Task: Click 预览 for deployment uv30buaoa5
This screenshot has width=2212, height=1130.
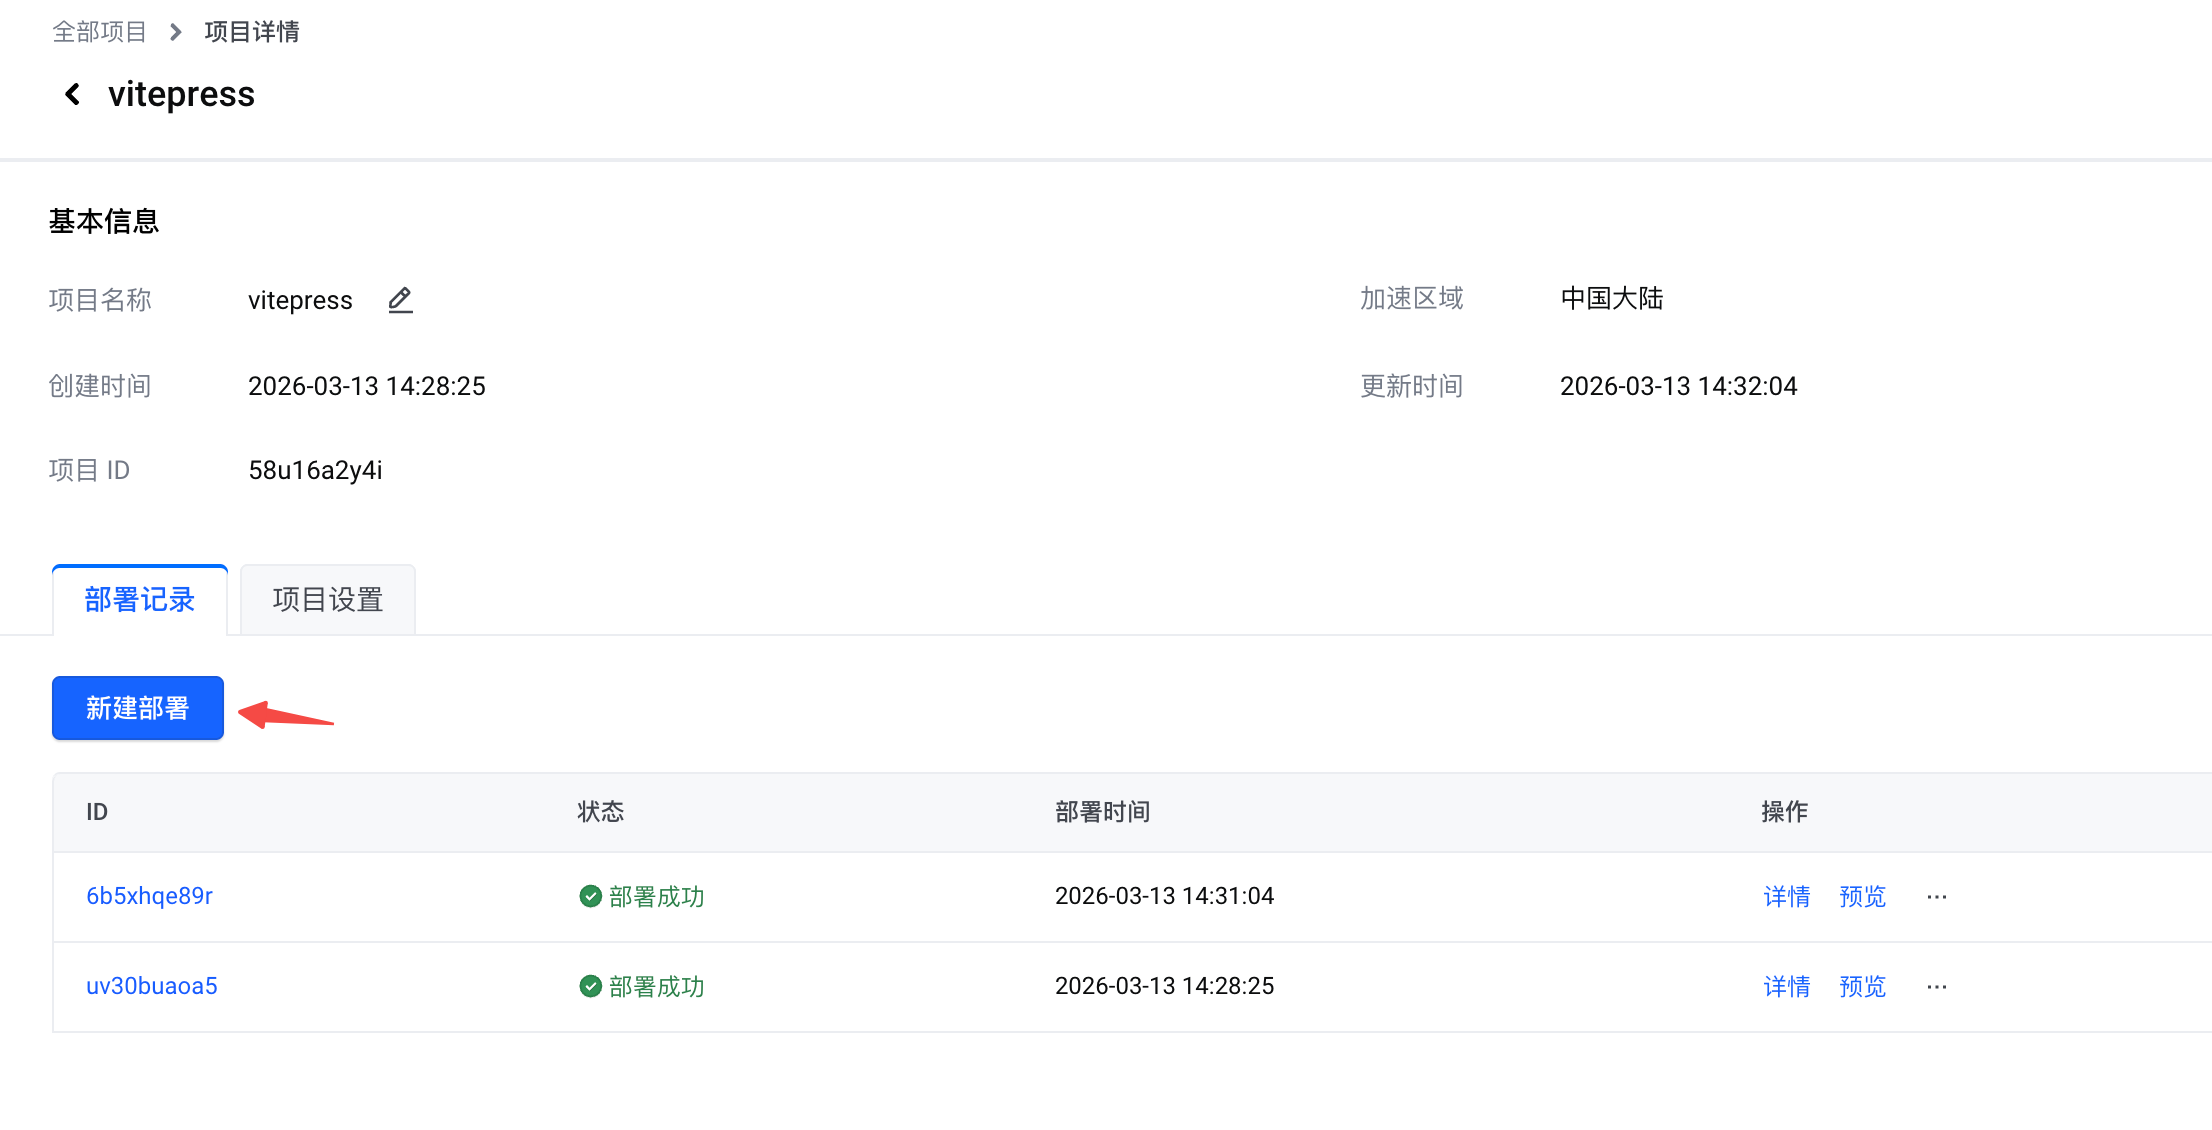Action: click(1862, 987)
